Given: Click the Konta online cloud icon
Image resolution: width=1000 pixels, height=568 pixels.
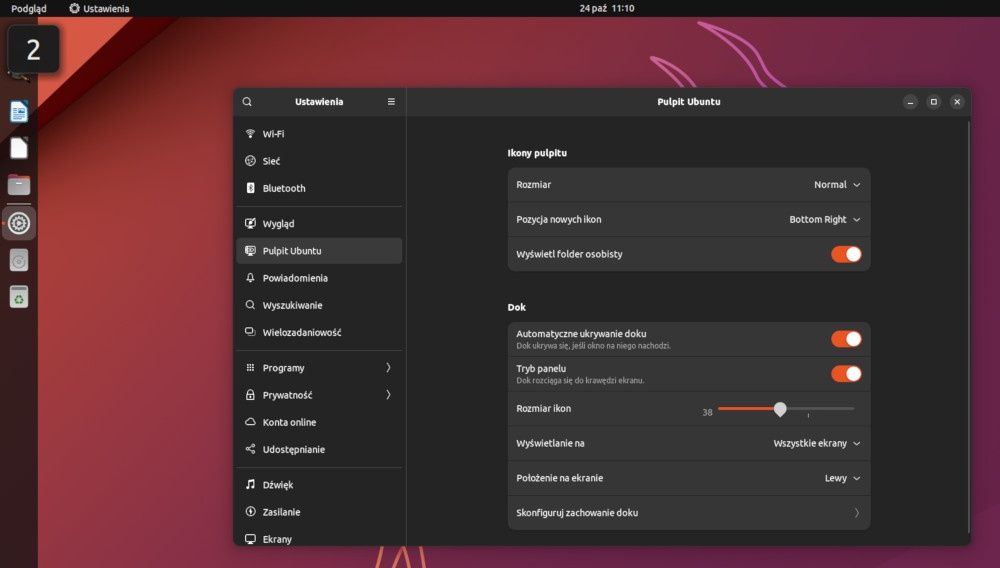Looking at the screenshot, I should click(250, 422).
